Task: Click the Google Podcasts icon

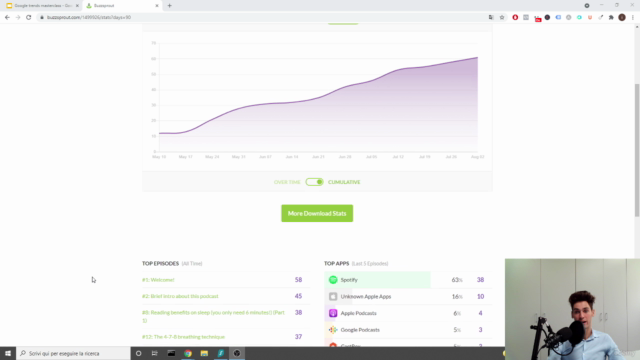Action: pyautogui.click(x=333, y=330)
